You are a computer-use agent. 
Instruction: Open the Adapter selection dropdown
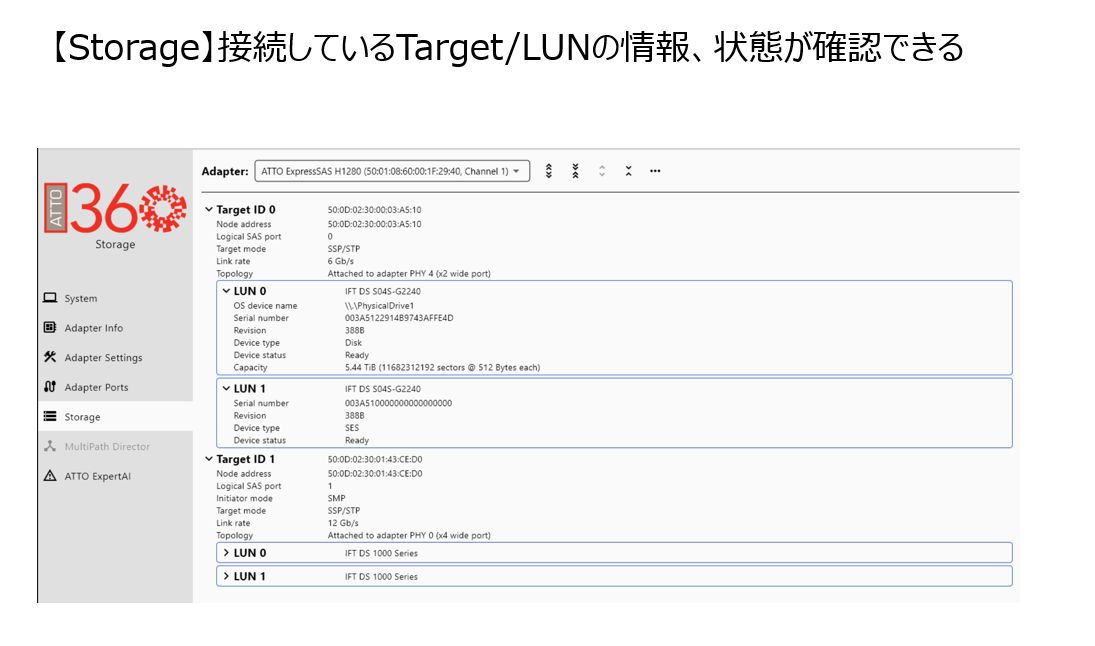click(392, 171)
